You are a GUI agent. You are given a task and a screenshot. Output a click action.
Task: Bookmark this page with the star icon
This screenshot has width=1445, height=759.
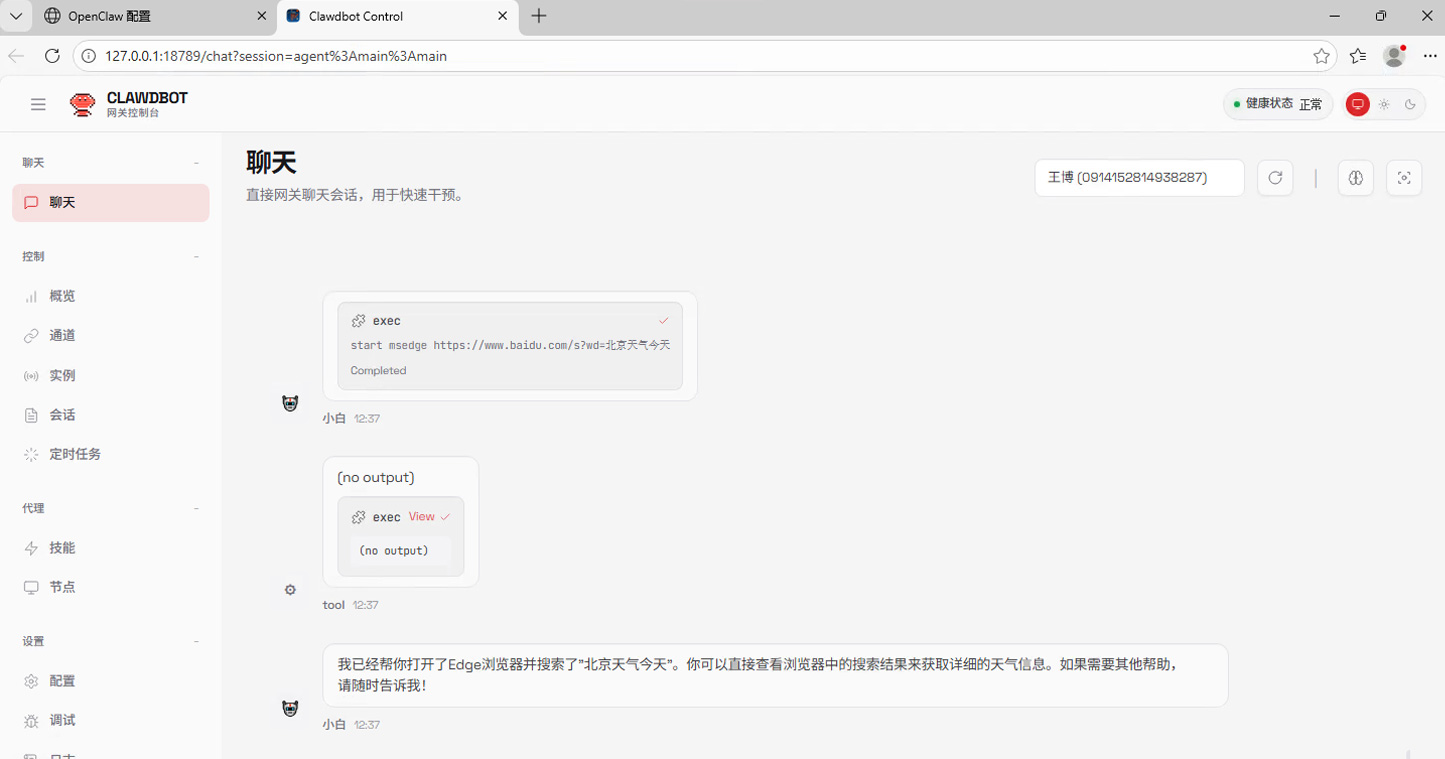coord(1321,56)
